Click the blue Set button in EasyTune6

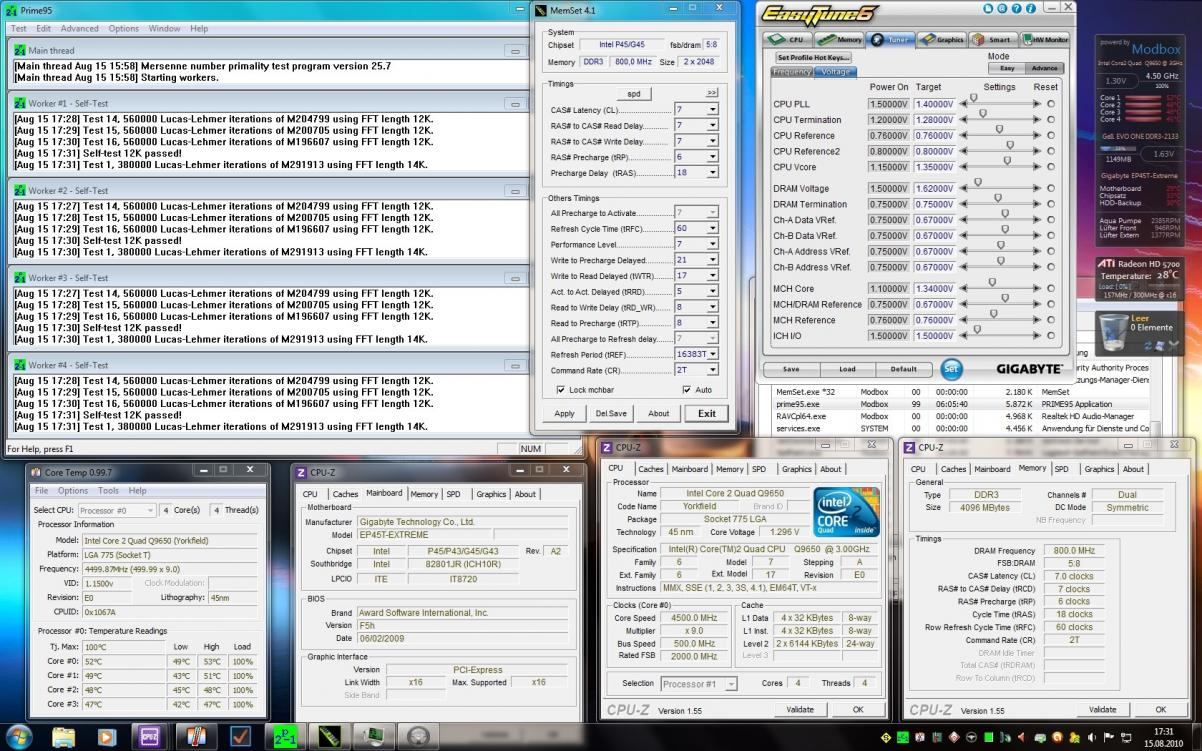pyautogui.click(x=950, y=368)
